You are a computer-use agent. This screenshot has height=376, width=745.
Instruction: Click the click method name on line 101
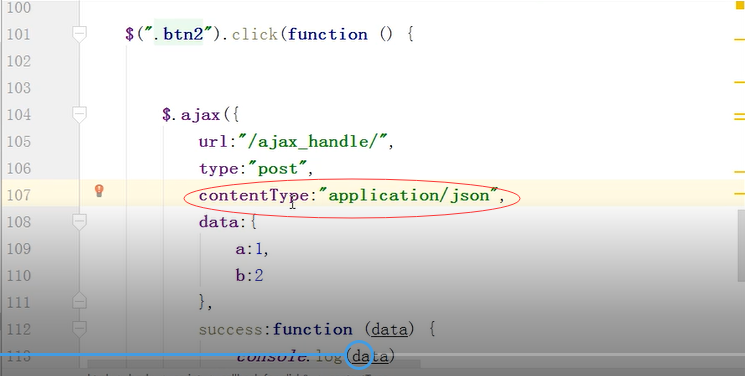tap(255, 34)
